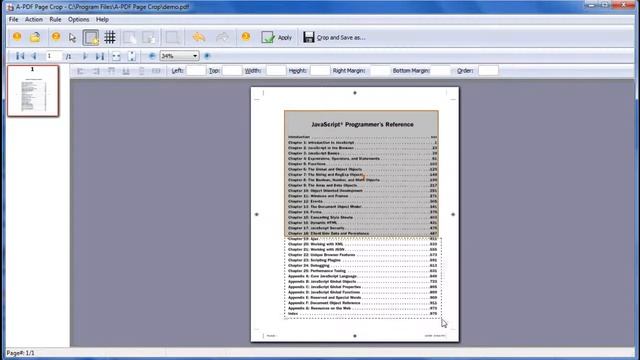The width and height of the screenshot is (640, 360).
Task: Click the Order field
Action: [x=488, y=71]
